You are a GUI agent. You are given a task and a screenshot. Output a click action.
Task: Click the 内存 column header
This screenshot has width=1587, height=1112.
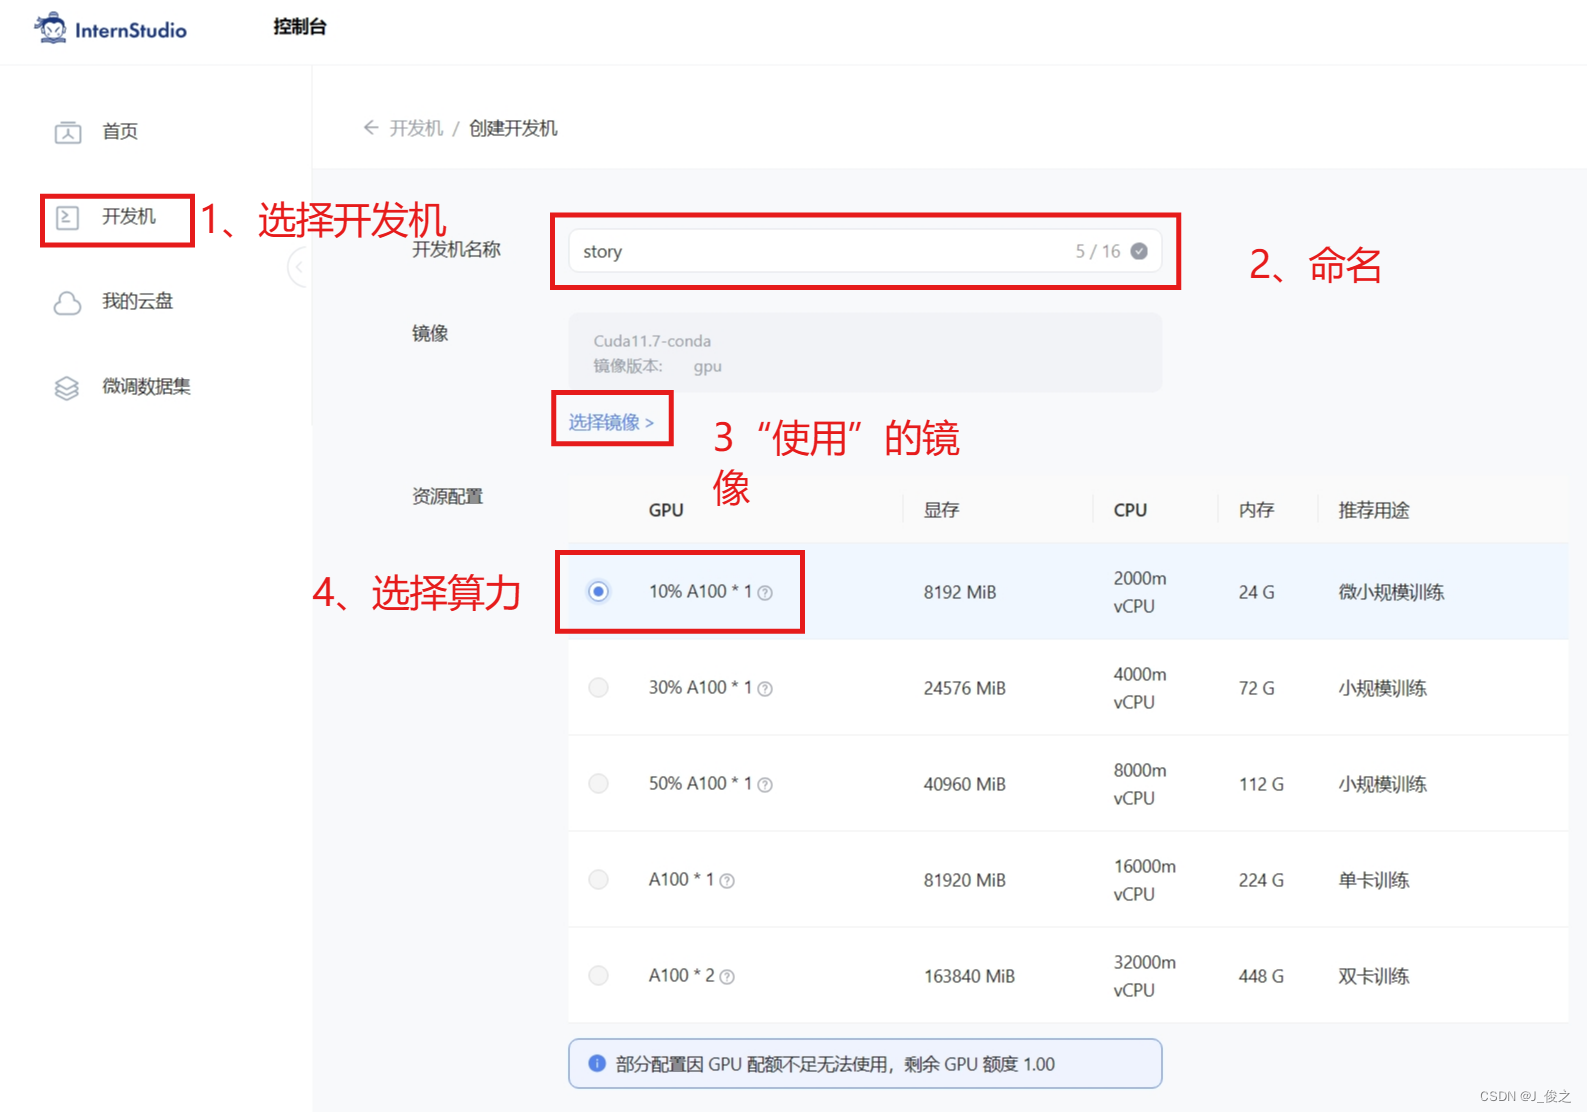pos(1256,510)
